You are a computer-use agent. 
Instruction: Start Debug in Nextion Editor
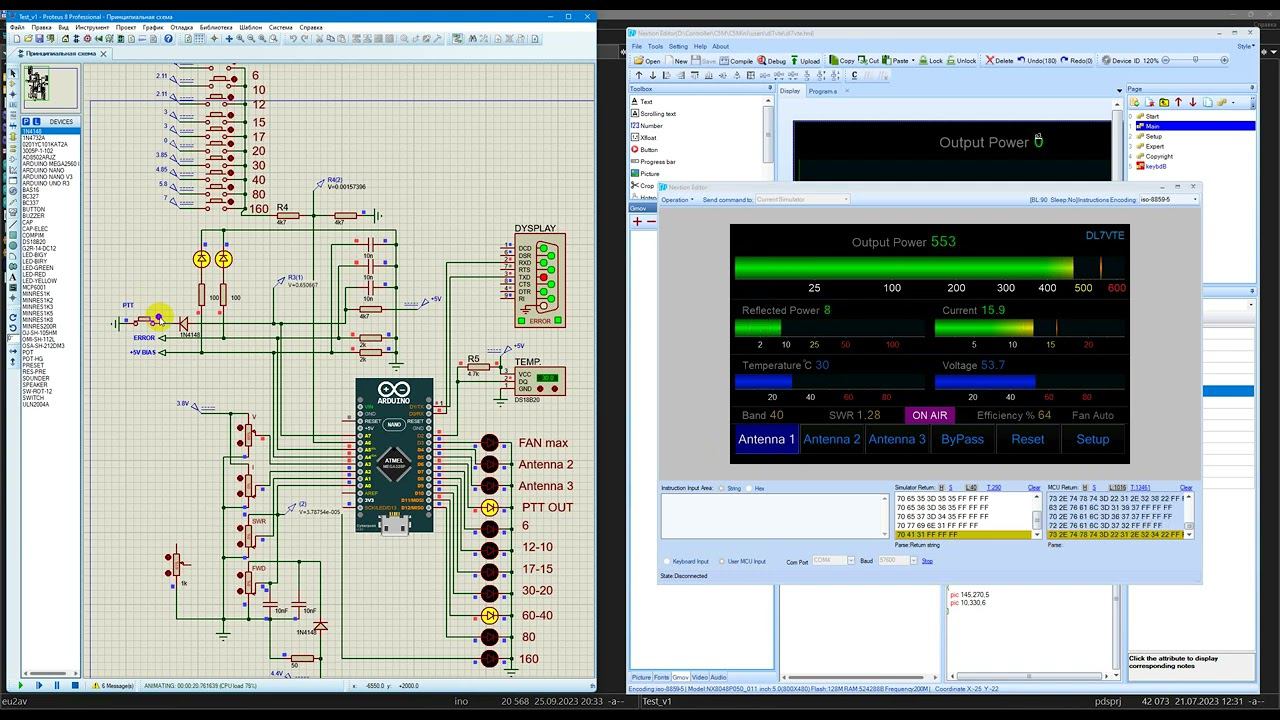click(771, 61)
